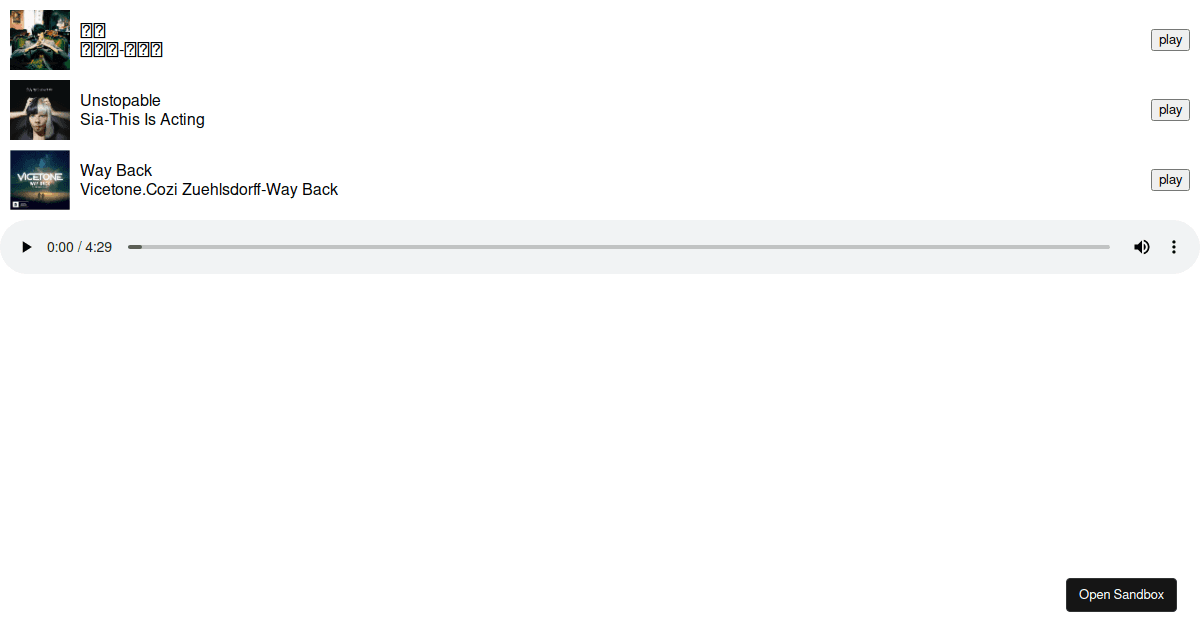Mute the audio with the speaker icon
The image size is (1200, 630).
pyautogui.click(x=1141, y=247)
